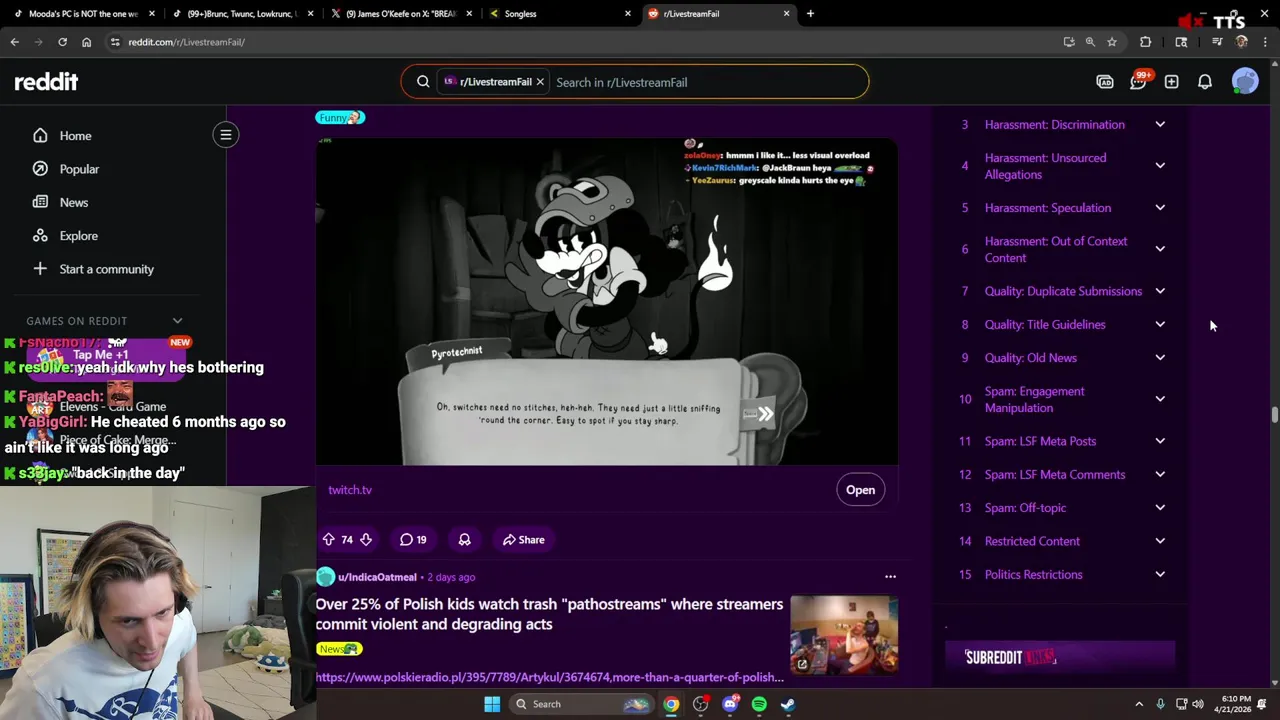Click the address bar URL
The width and height of the screenshot is (1280, 720).
186,42
